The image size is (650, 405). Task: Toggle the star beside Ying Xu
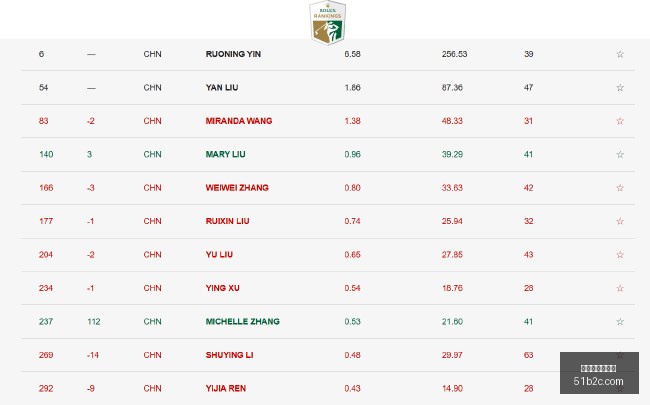(x=620, y=288)
